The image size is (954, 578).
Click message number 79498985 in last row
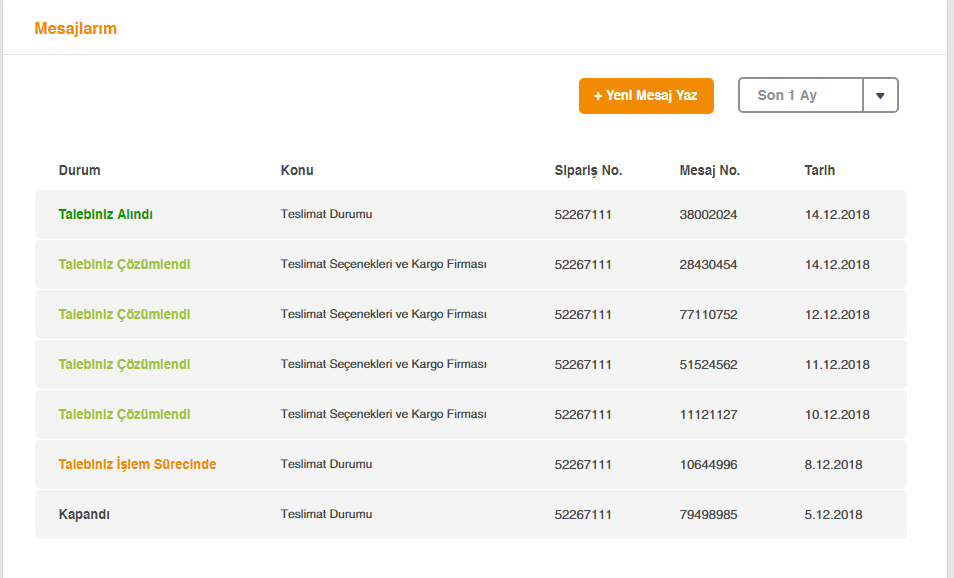click(708, 514)
